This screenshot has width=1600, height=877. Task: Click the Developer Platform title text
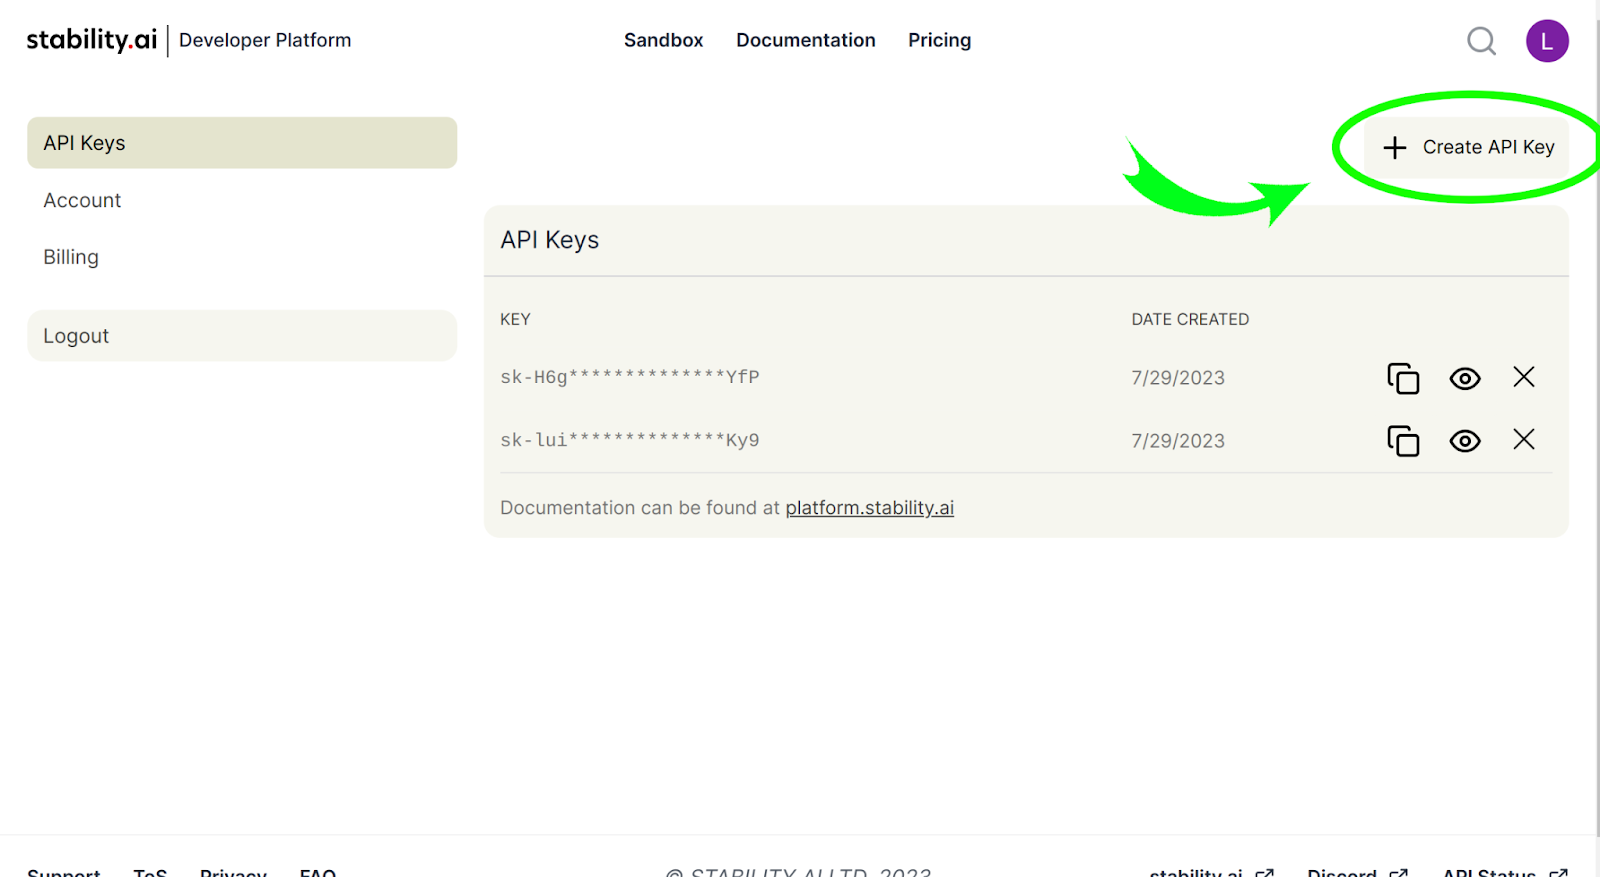pyautogui.click(x=265, y=40)
